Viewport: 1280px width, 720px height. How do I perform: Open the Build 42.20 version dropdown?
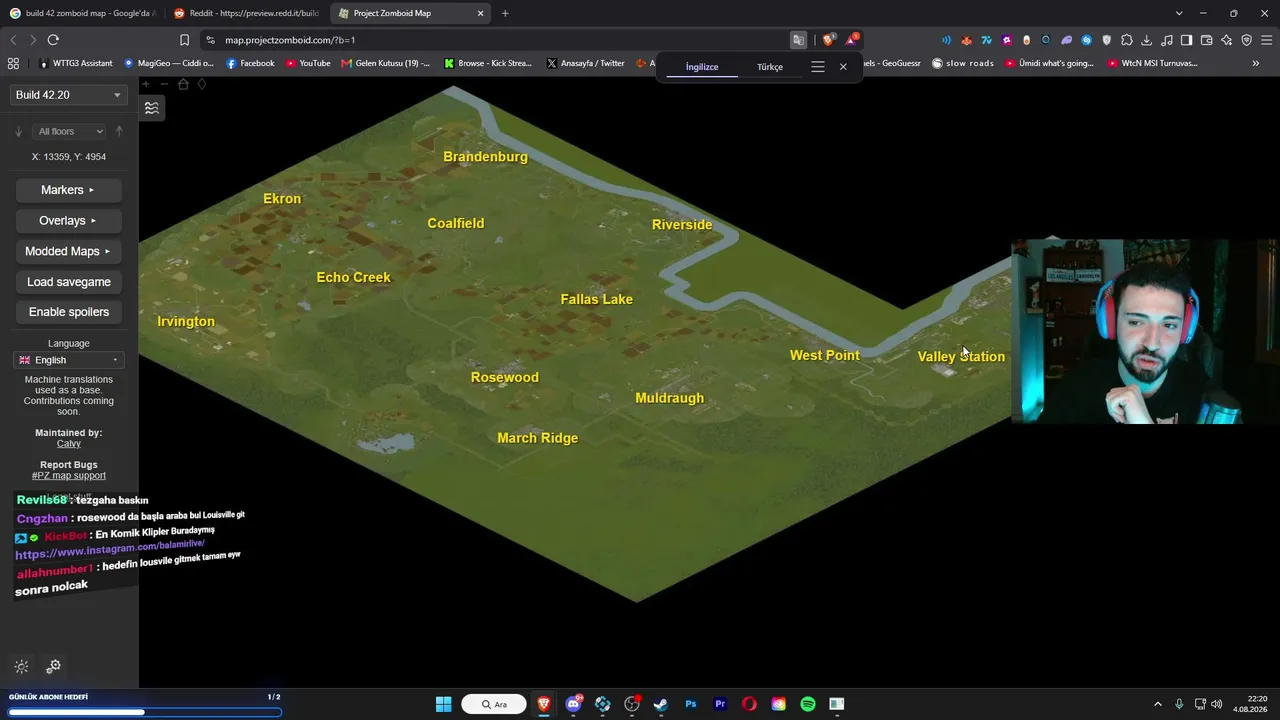[x=68, y=95]
